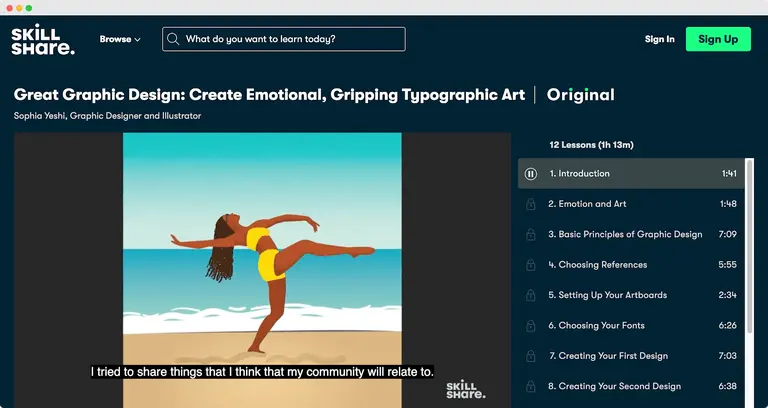
Task: Focus the "What do you want to learn today?" search field
Action: (284, 39)
